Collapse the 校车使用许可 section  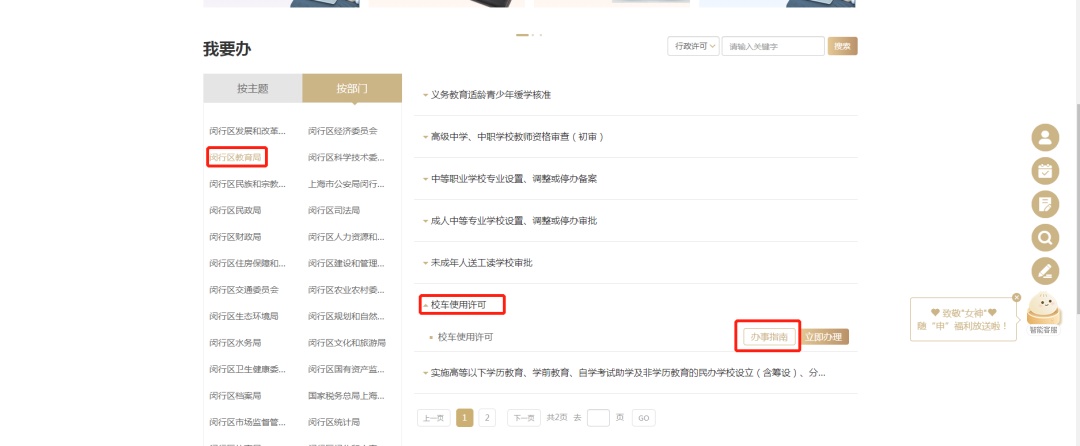click(x=462, y=304)
